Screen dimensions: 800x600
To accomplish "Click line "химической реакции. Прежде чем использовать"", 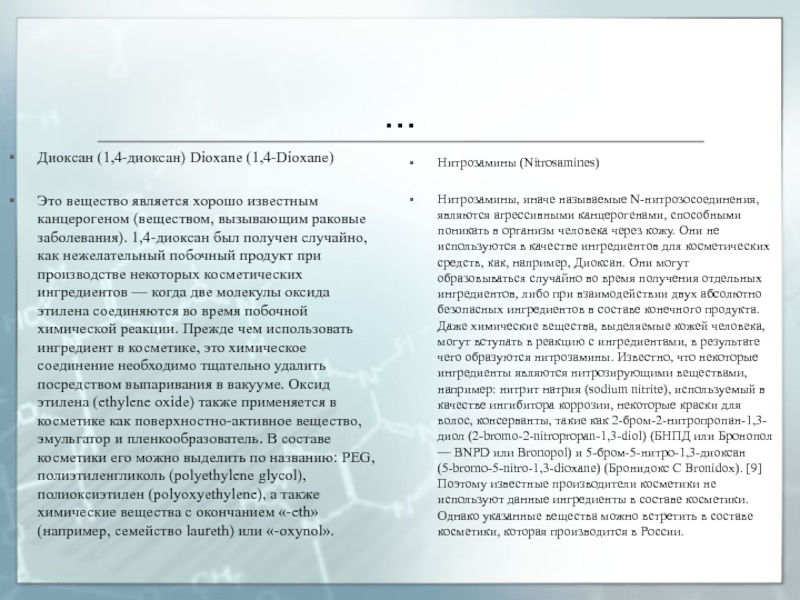I will [194, 329].
